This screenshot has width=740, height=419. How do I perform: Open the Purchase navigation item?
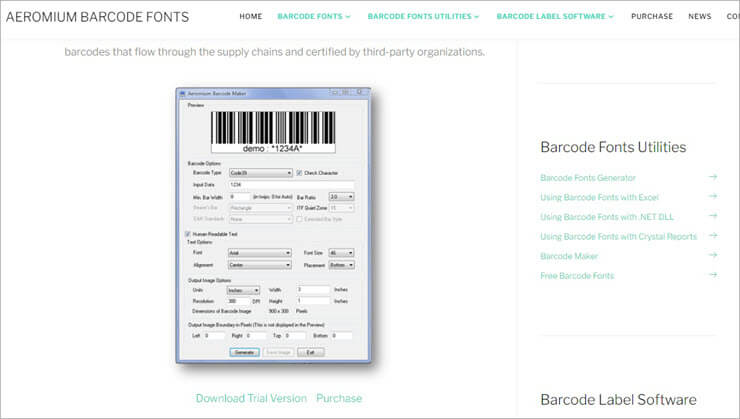click(x=652, y=16)
